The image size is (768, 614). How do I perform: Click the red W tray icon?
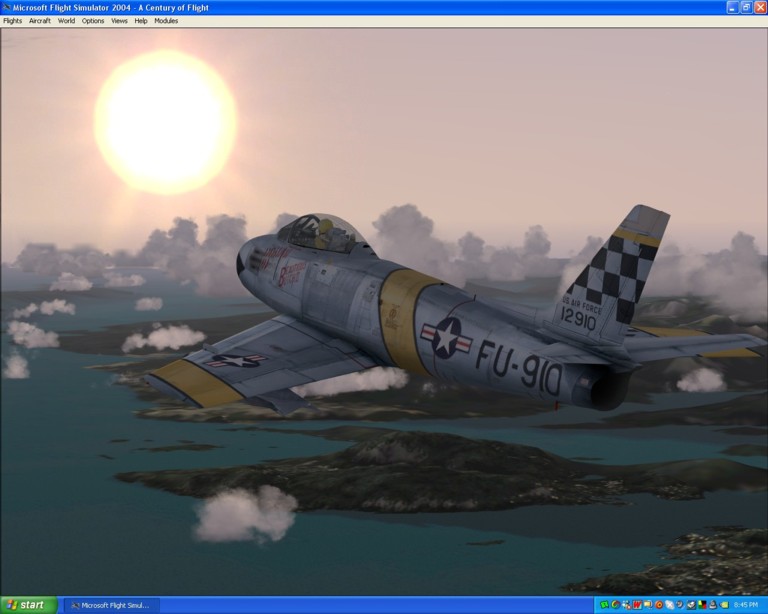(636, 605)
